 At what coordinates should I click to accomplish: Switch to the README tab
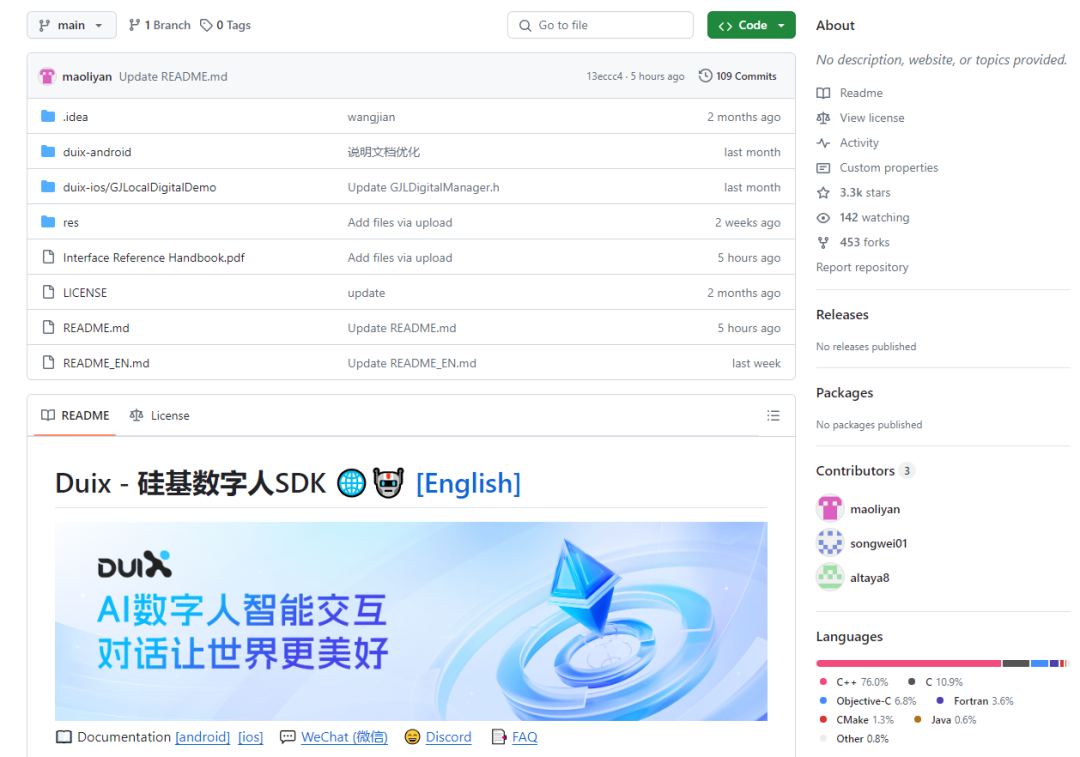tap(75, 415)
